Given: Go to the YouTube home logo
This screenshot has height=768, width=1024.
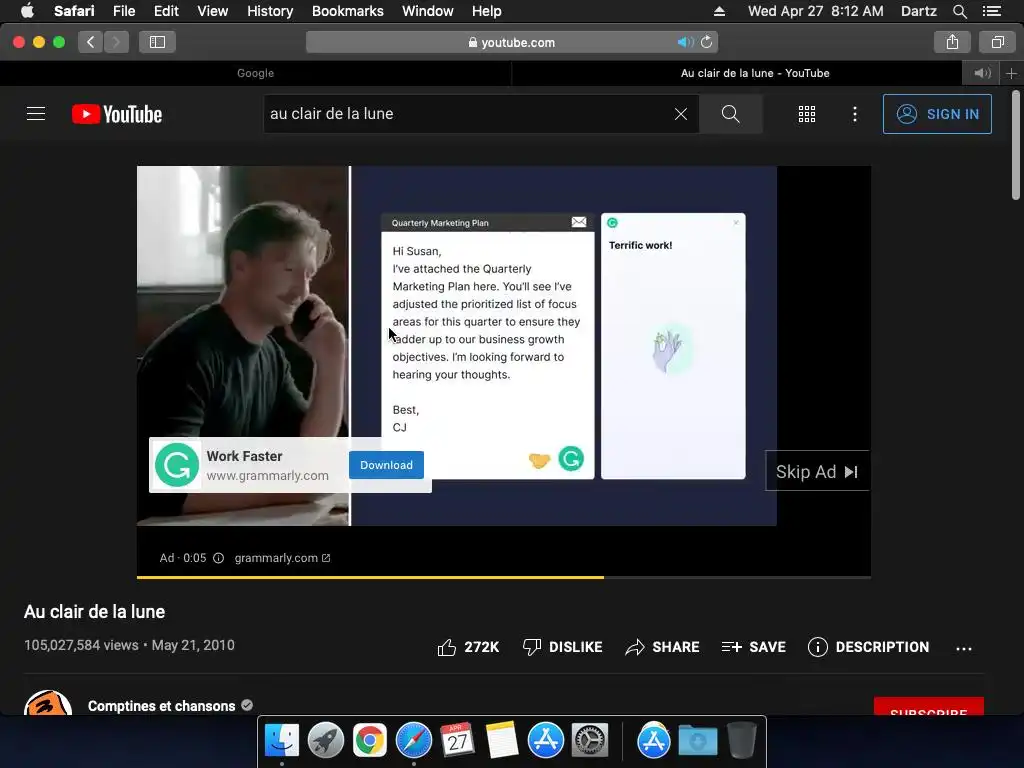Looking at the screenshot, I should click(117, 114).
